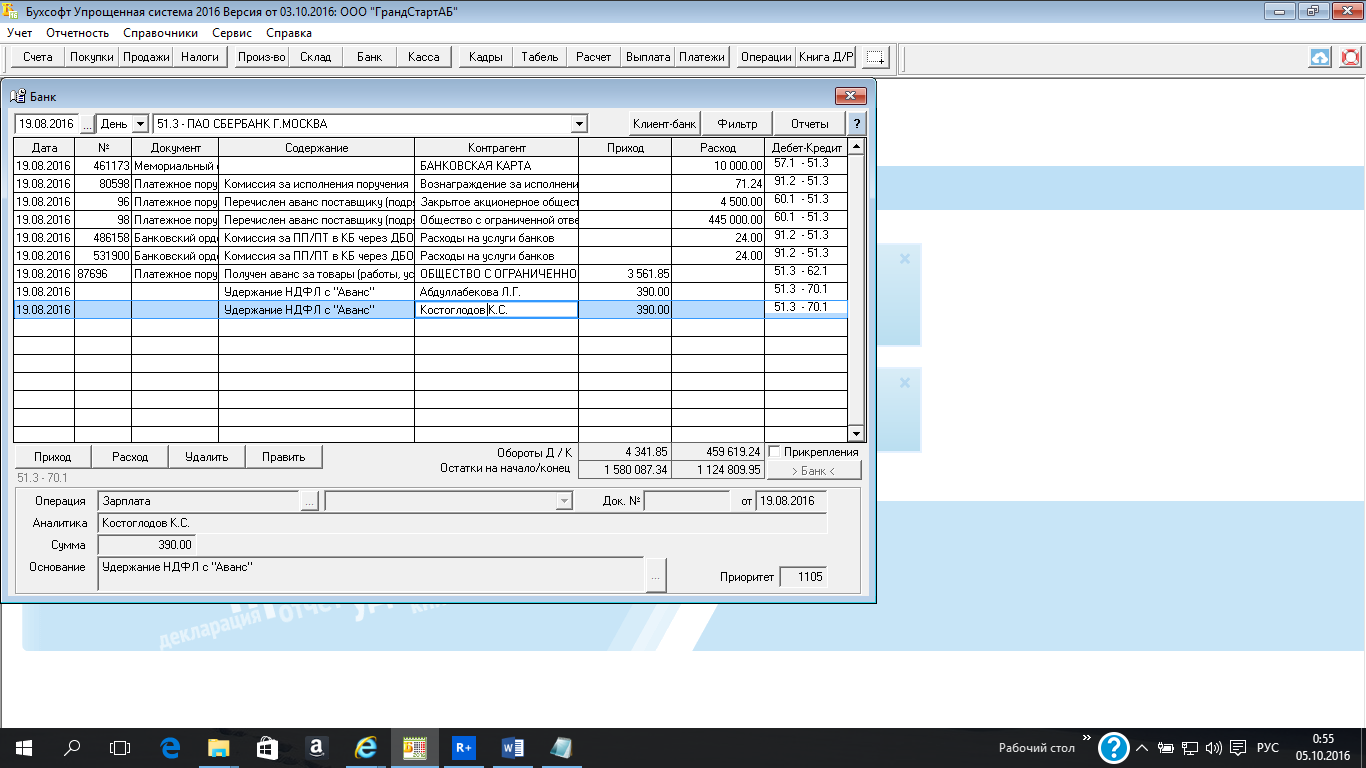Viewport: 1366px width, 768px height.
Task: Click the table's vertical scrollbar down arrow
Action: pos(856,433)
